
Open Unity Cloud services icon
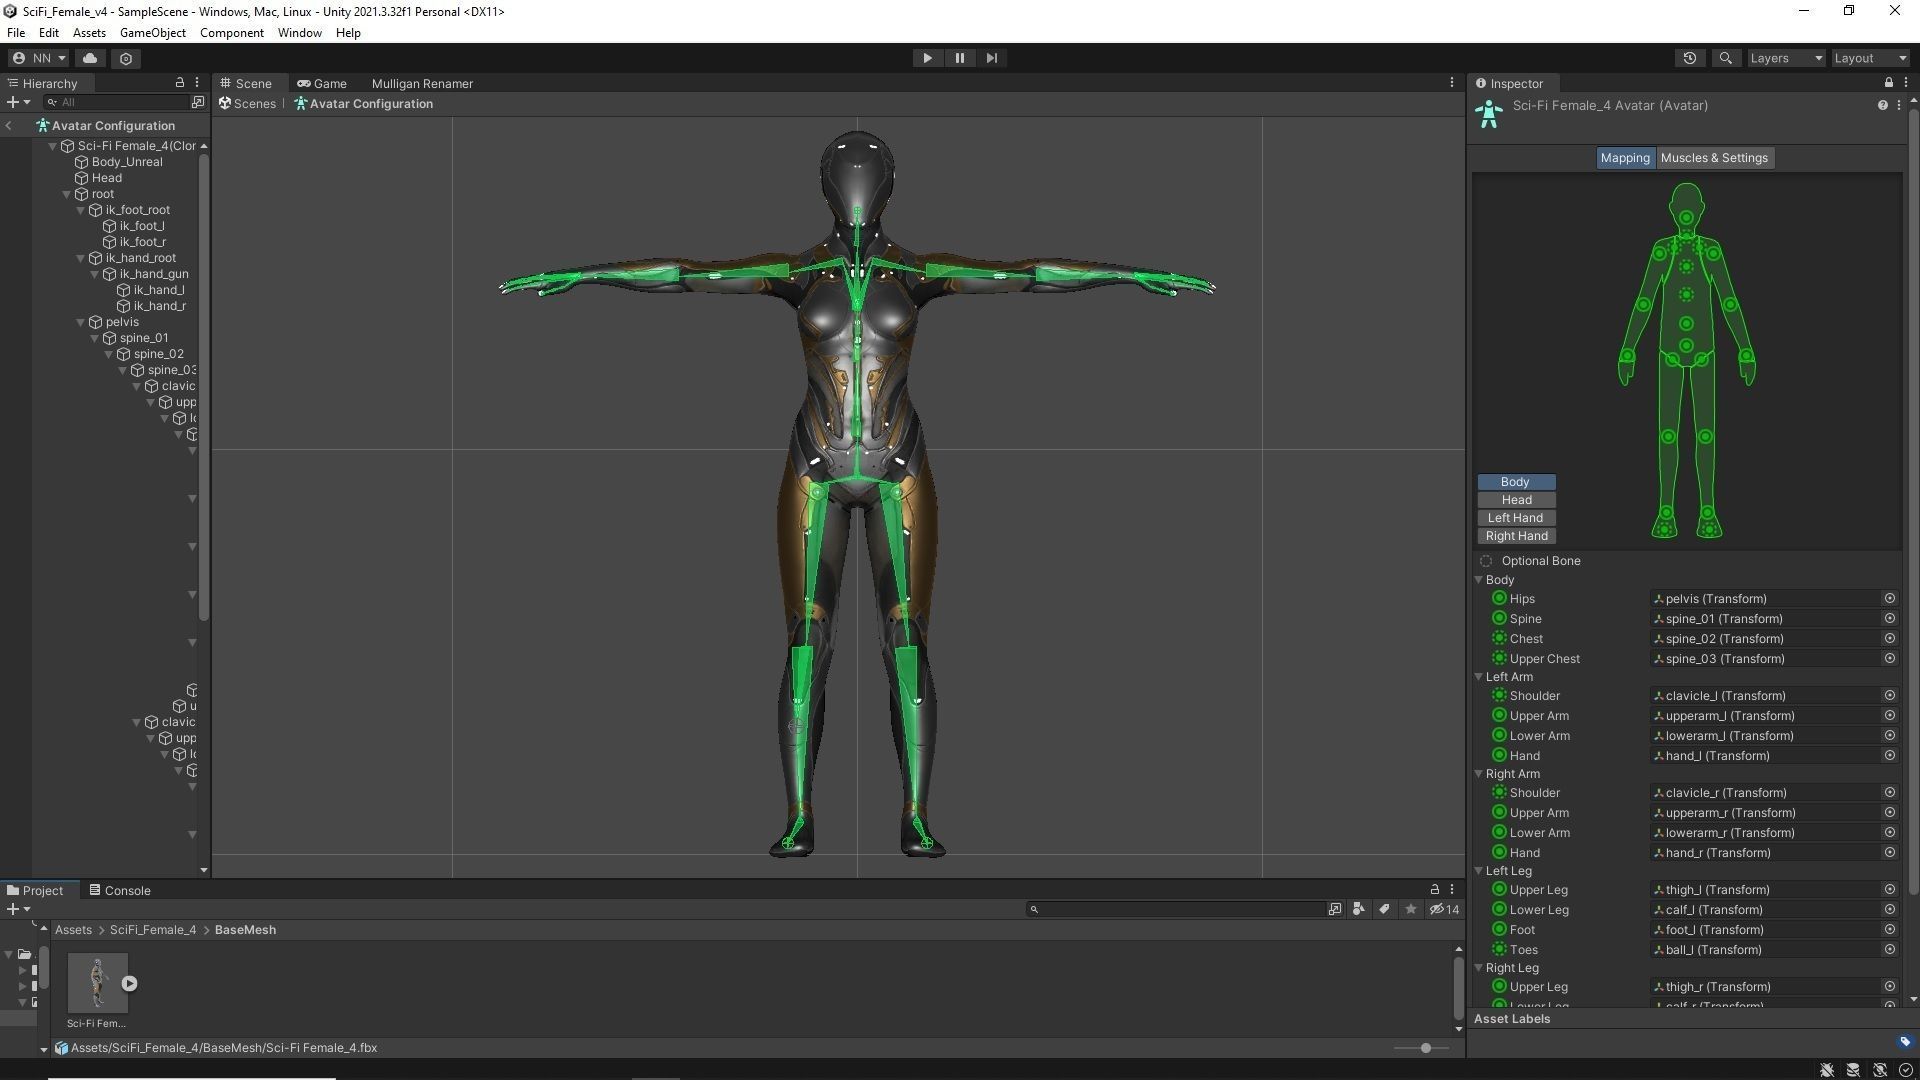[x=90, y=58]
